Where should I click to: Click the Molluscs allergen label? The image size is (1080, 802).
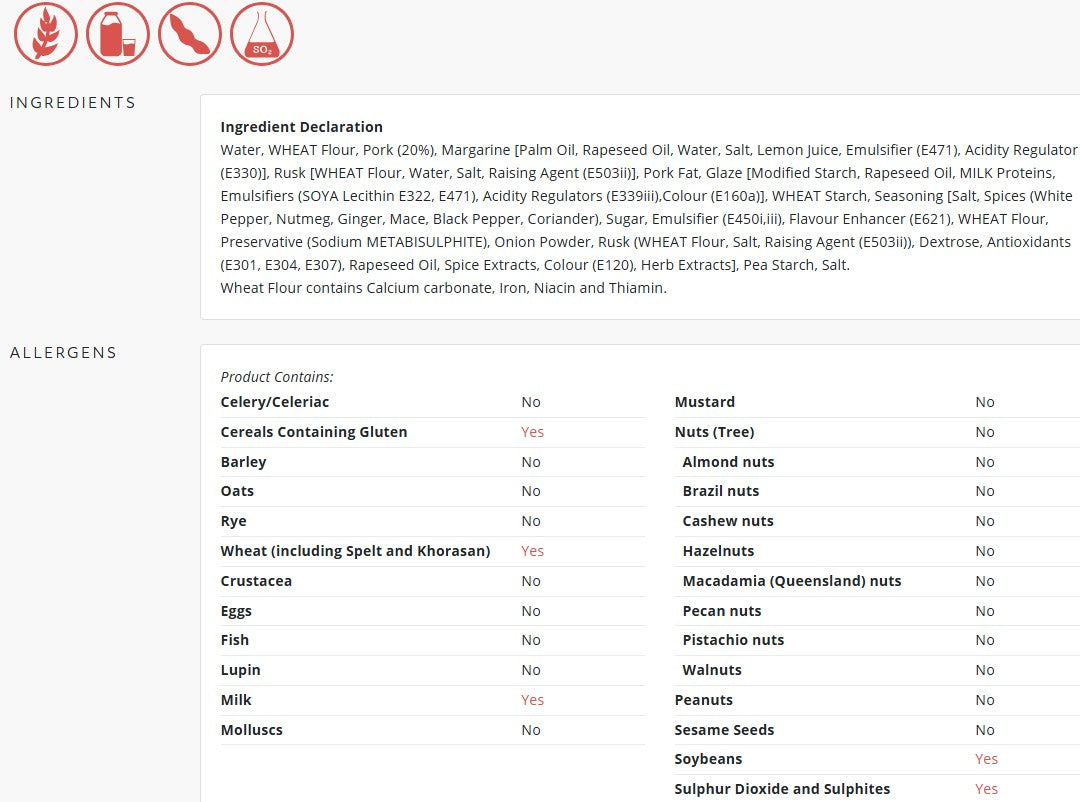click(252, 730)
